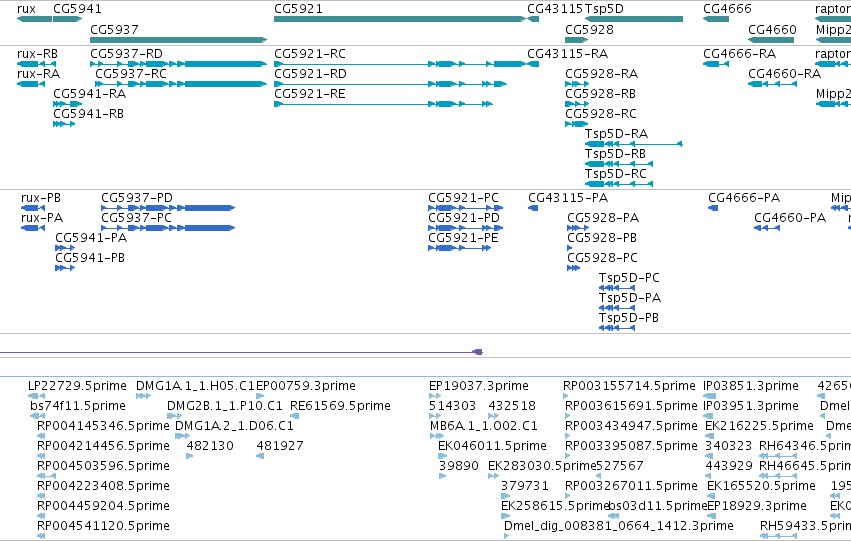
Task: Select the CG5941 gene label
Action: 77,9
